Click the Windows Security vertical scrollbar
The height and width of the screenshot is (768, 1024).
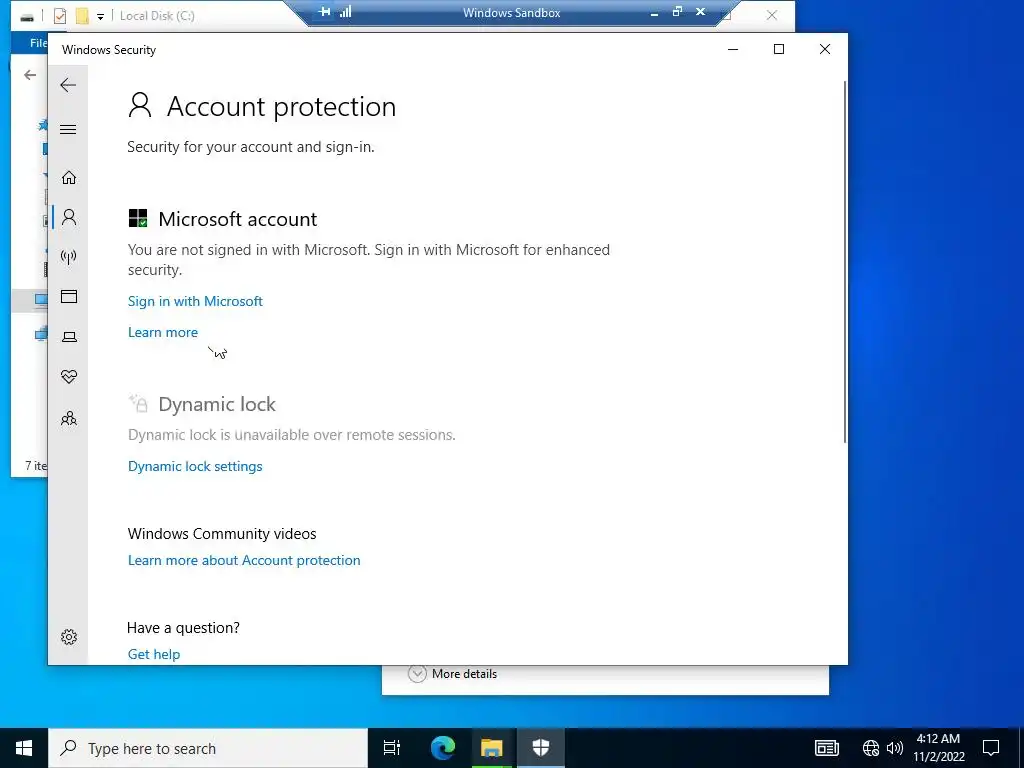(845, 261)
